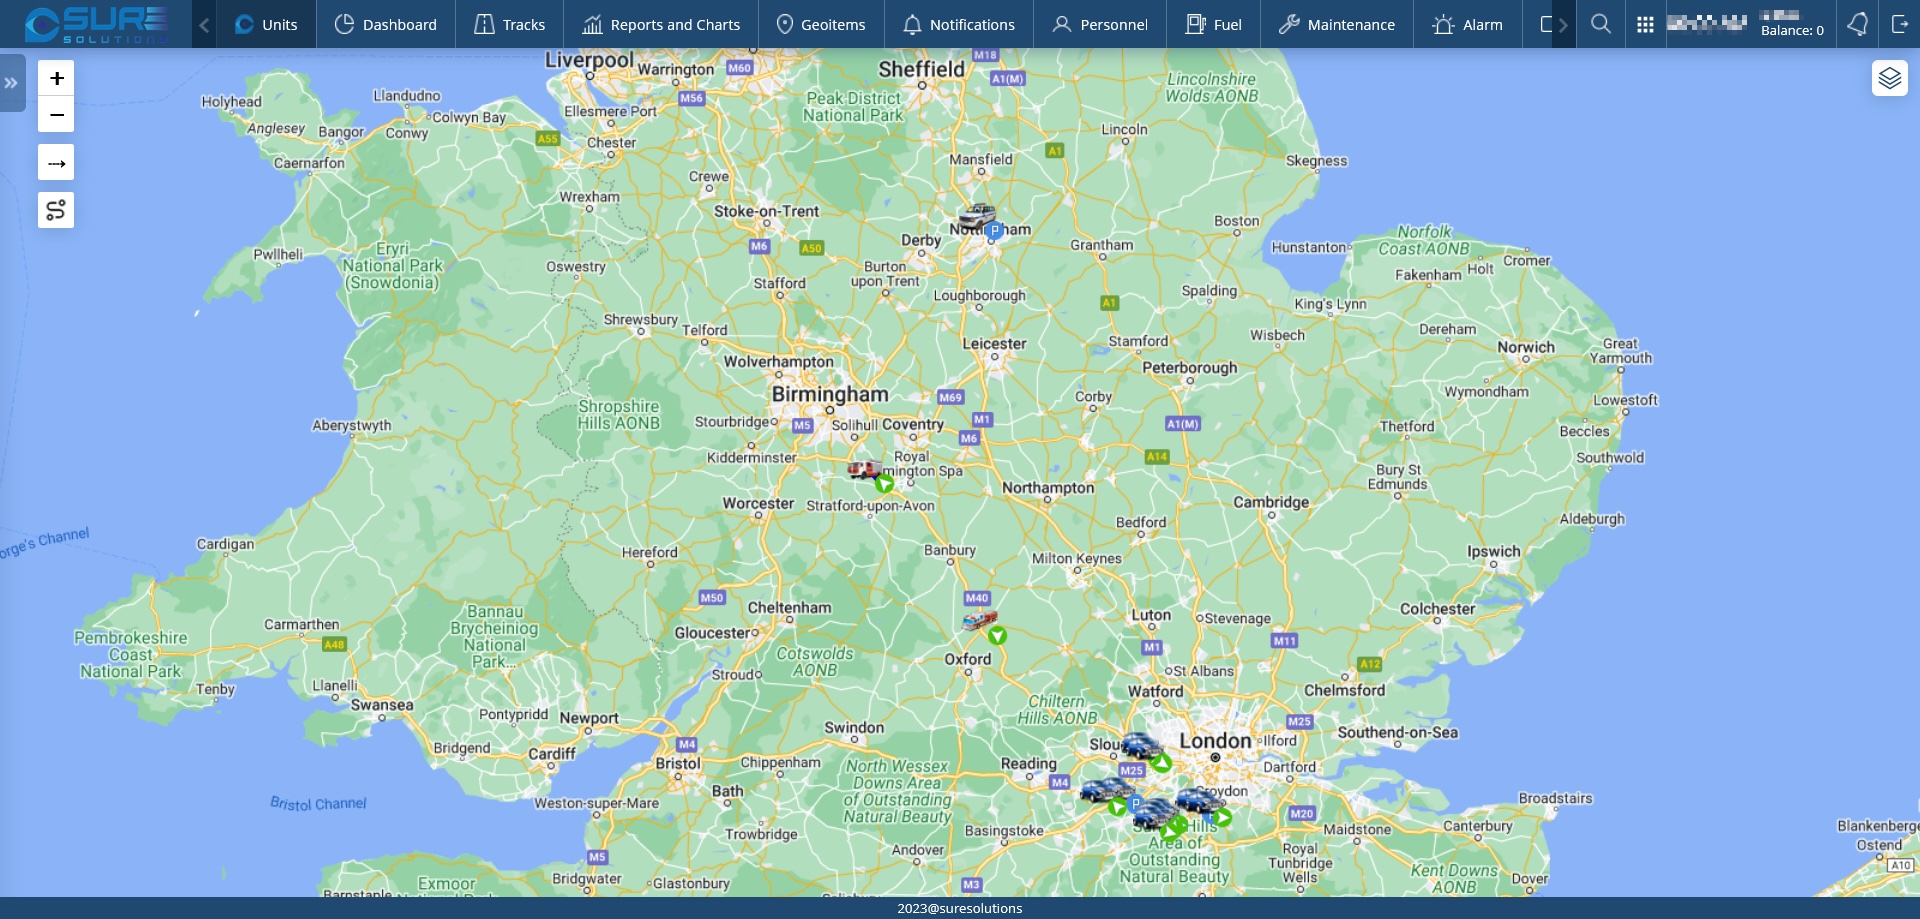The height and width of the screenshot is (919, 1920).
Task: Click the Sure Solutions logo
Action: (x=96, y=24)
